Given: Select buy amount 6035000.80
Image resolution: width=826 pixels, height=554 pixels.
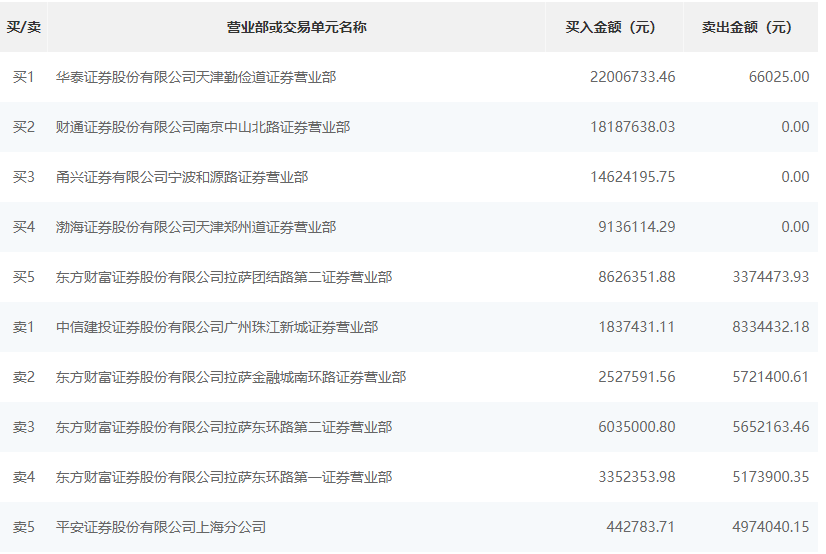Looking at the screenshot, I should 636,427.
